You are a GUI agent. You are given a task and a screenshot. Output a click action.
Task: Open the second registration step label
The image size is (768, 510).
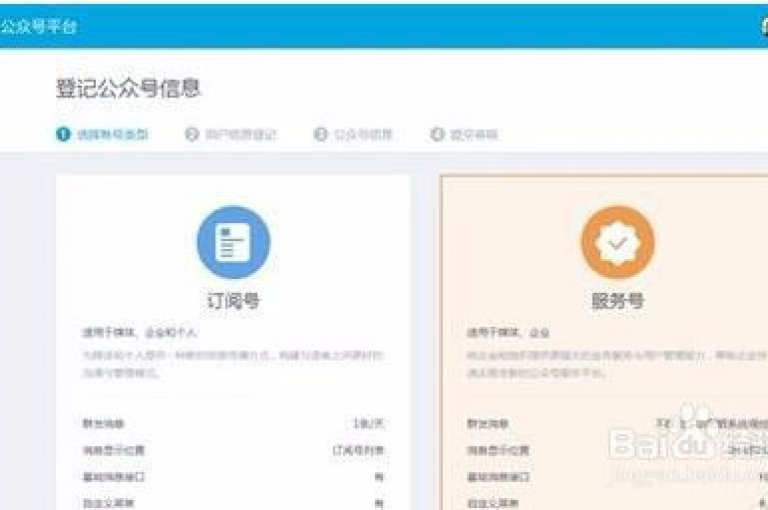click(x=241, y=134)
